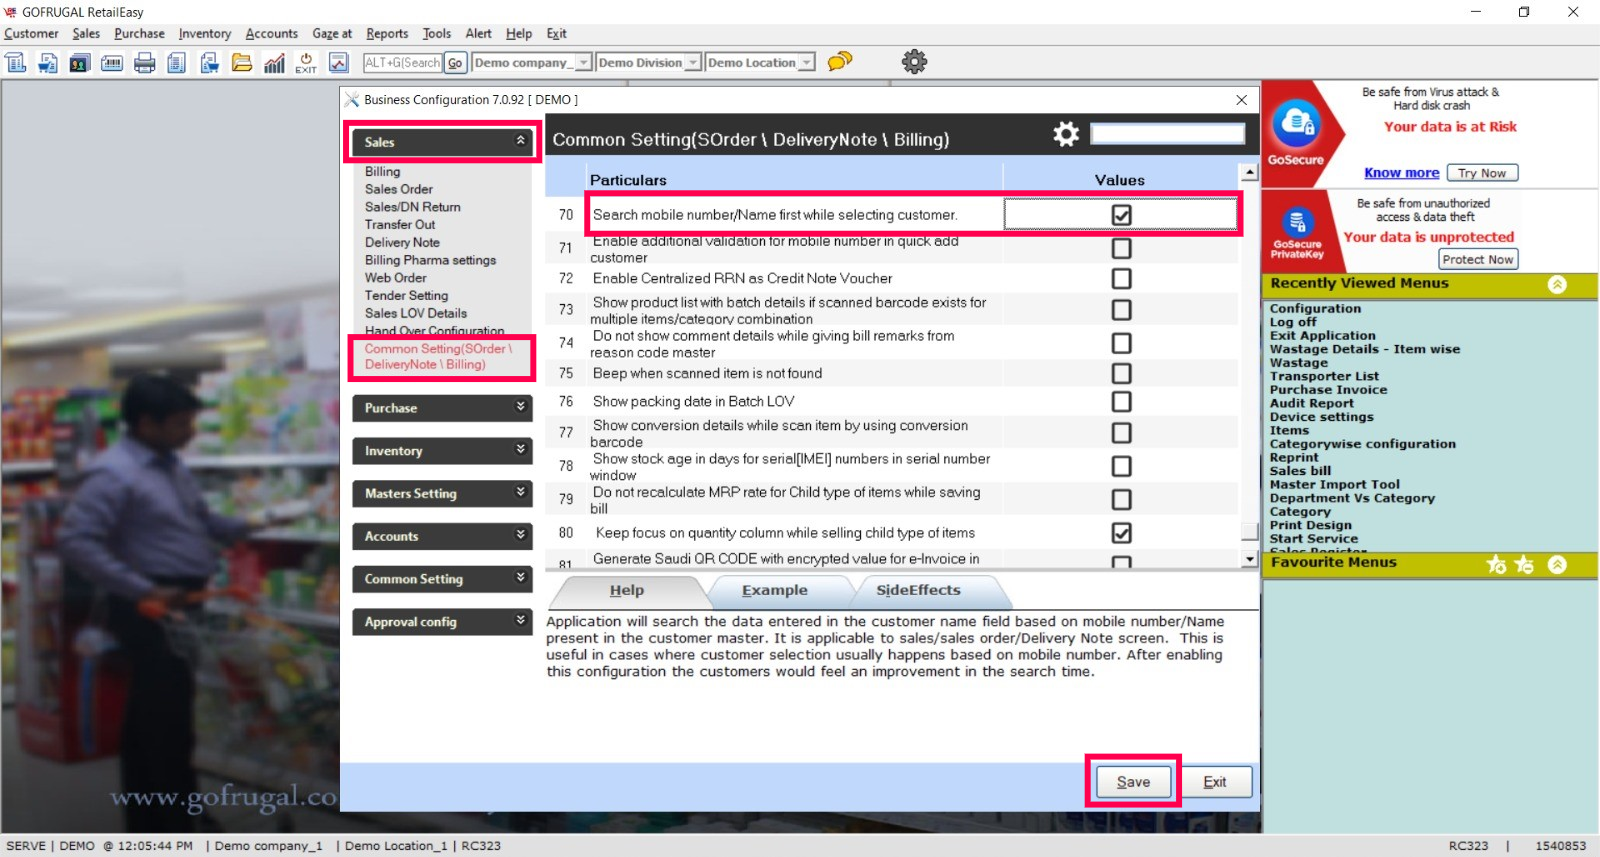Uncheck 'Keep focus on quantity column' checkbox

pos(1121,533)
